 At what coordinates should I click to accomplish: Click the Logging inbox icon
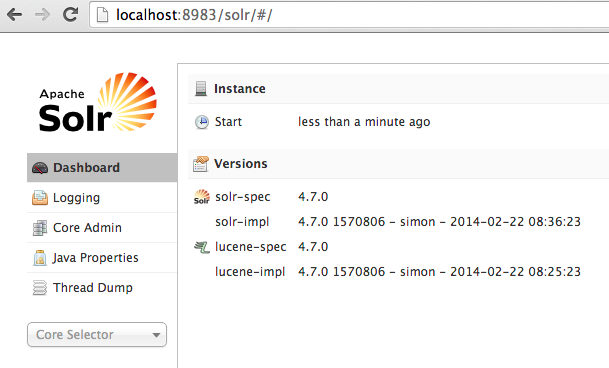pyautogui.click(x=40, y=198)
